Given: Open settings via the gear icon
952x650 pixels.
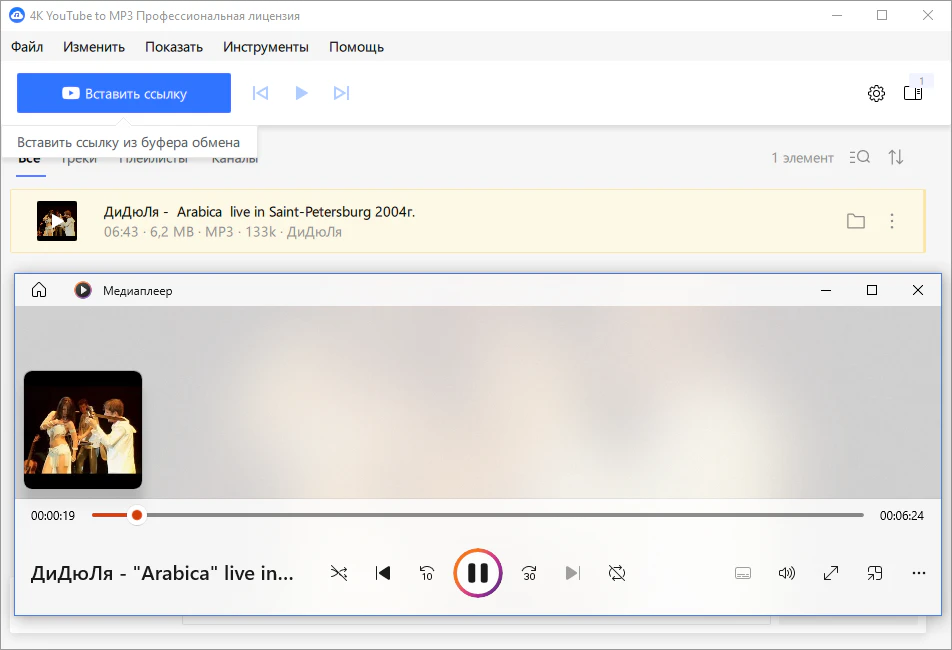Looking at the screenshot, I should [876, 93].
